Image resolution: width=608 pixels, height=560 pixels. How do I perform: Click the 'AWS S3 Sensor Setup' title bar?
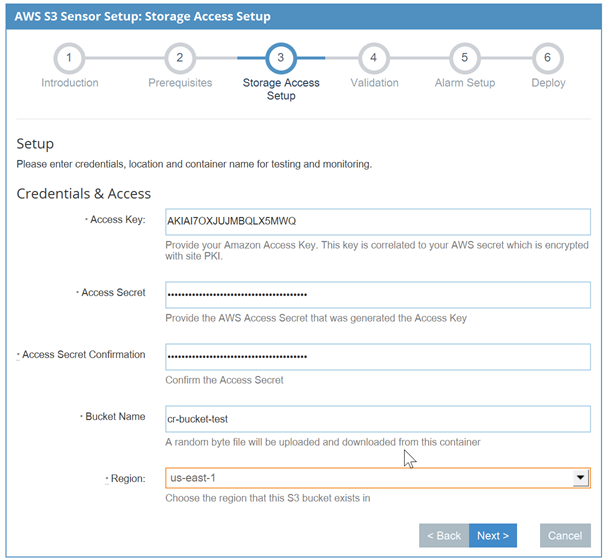pyautogui.click(x=304, y=17)
